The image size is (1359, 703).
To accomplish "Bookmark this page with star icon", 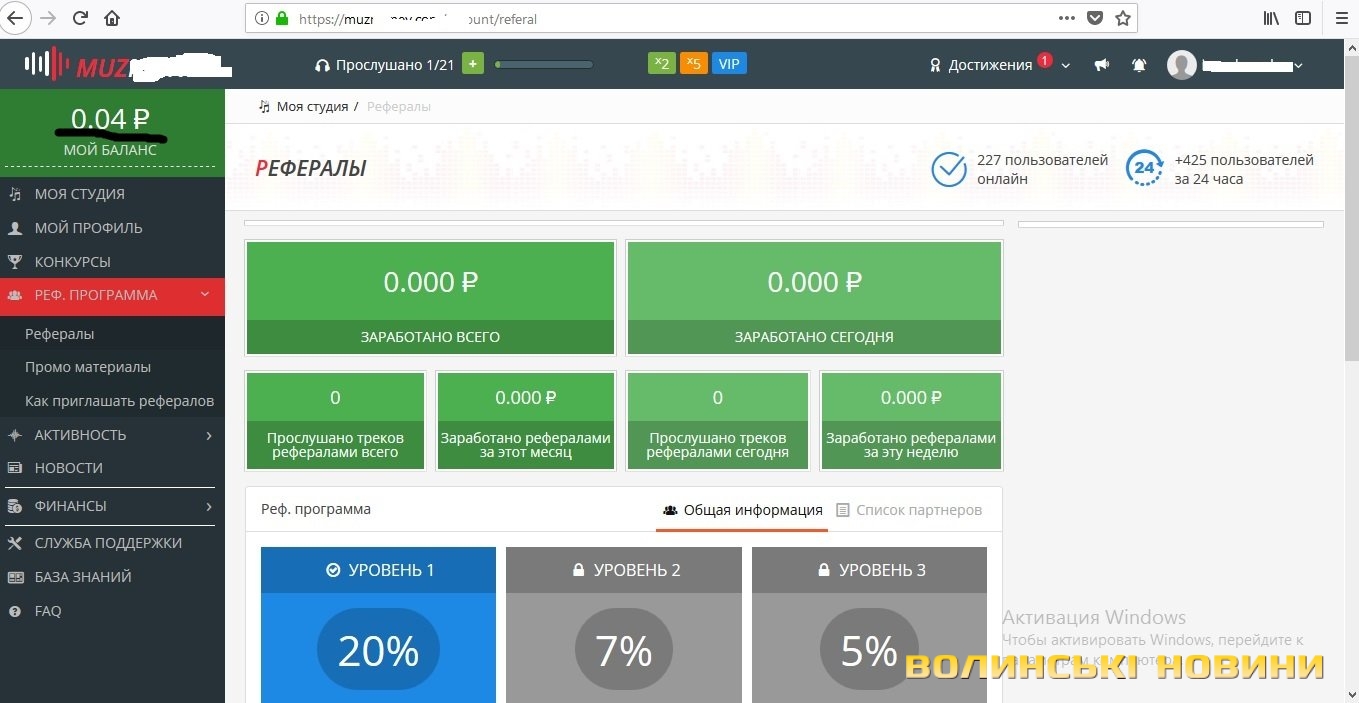I will pos(1123,18).
